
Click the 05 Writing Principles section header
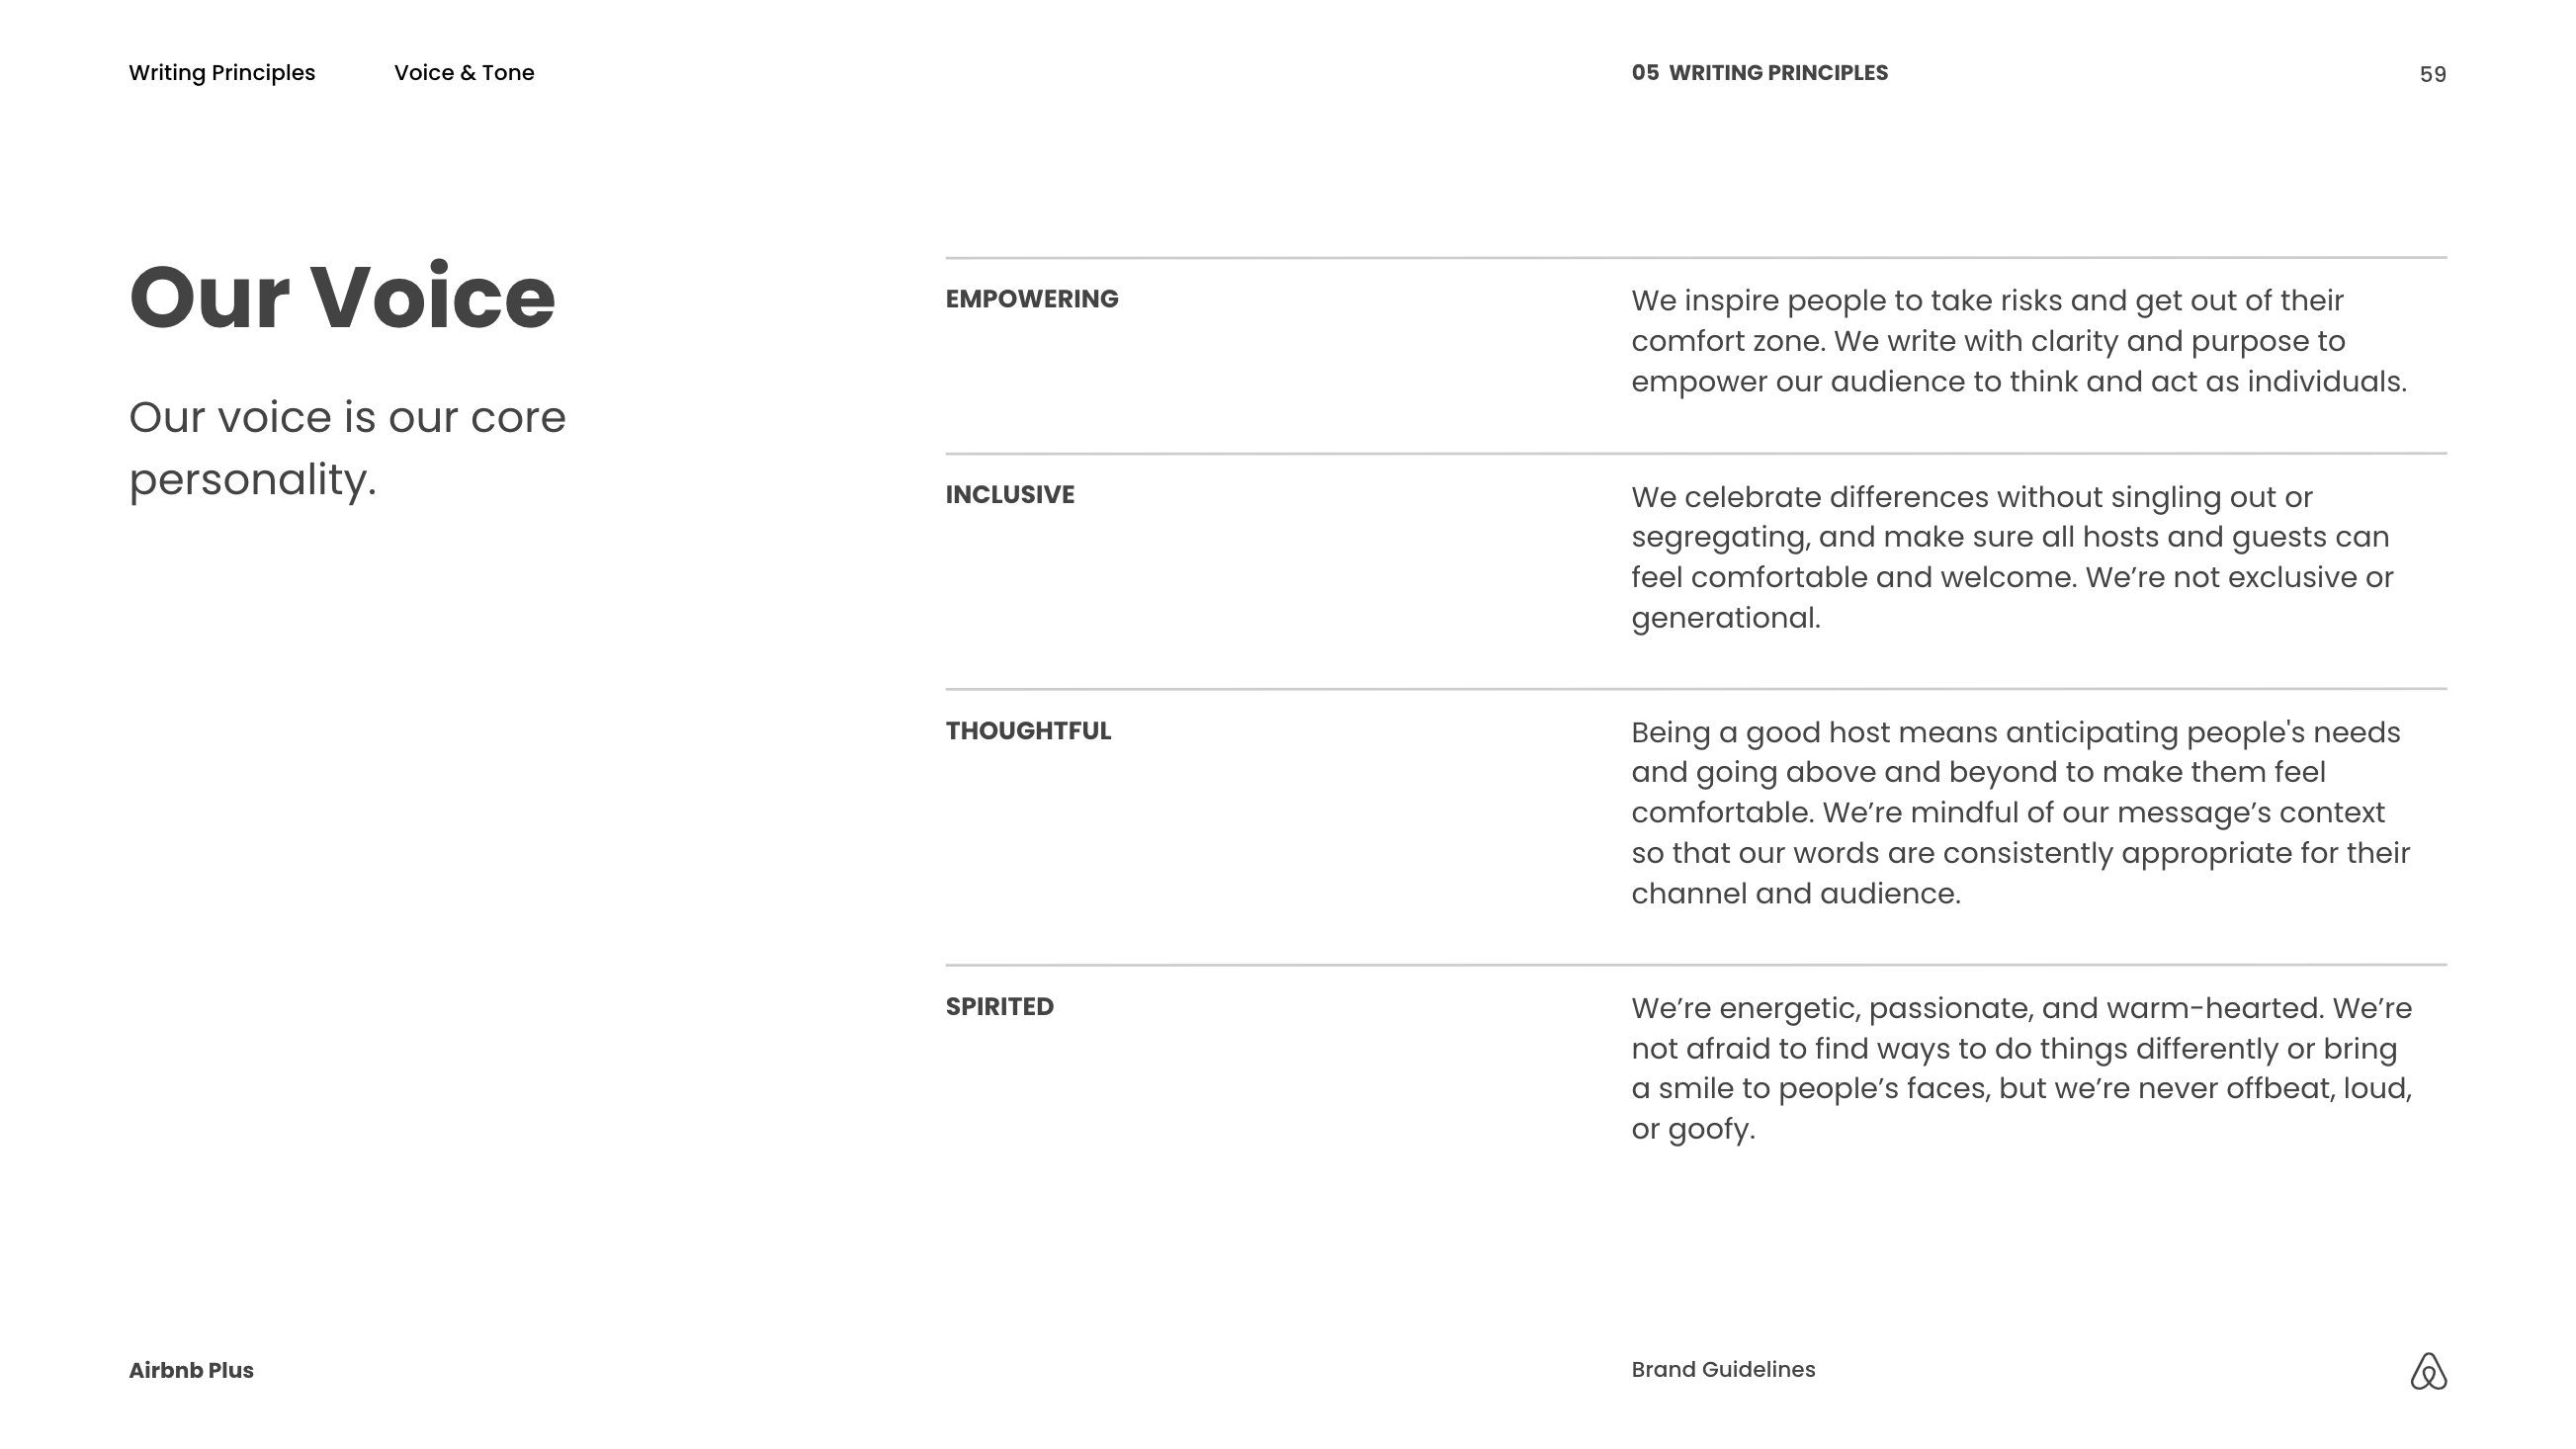tap(1759, 73)
